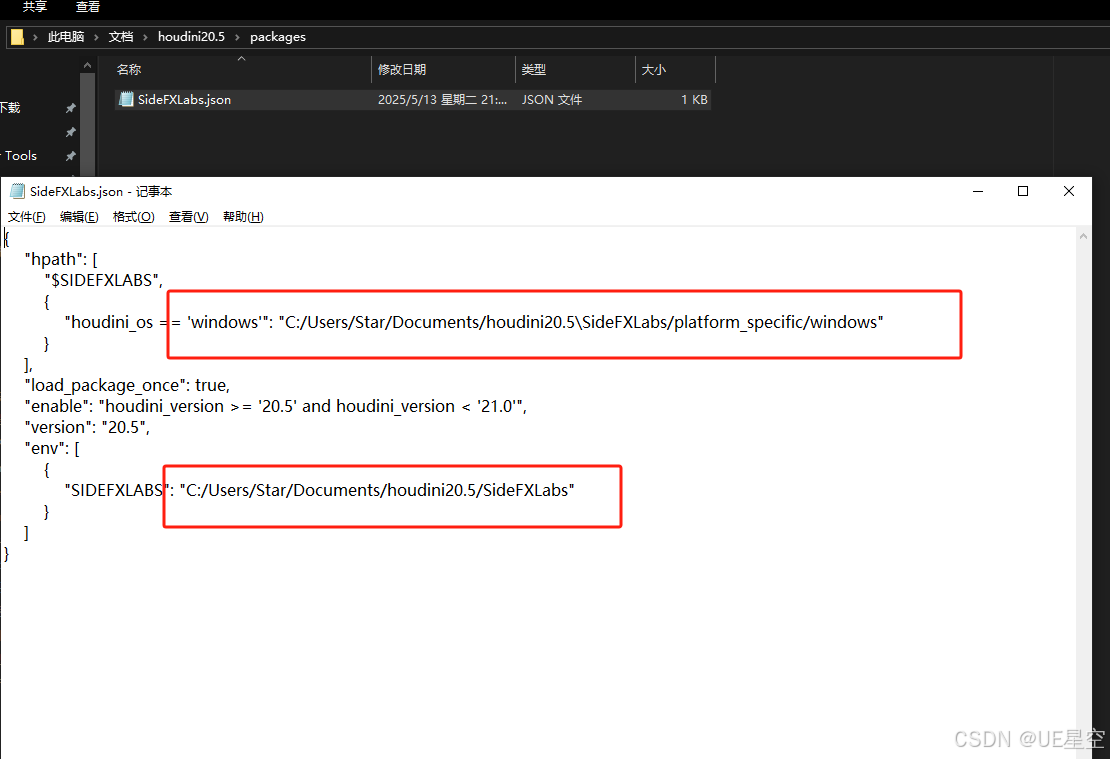Click the 2025/5/13 modified date cell
This screenshot has width=1110, height=759.
[442, 99]
